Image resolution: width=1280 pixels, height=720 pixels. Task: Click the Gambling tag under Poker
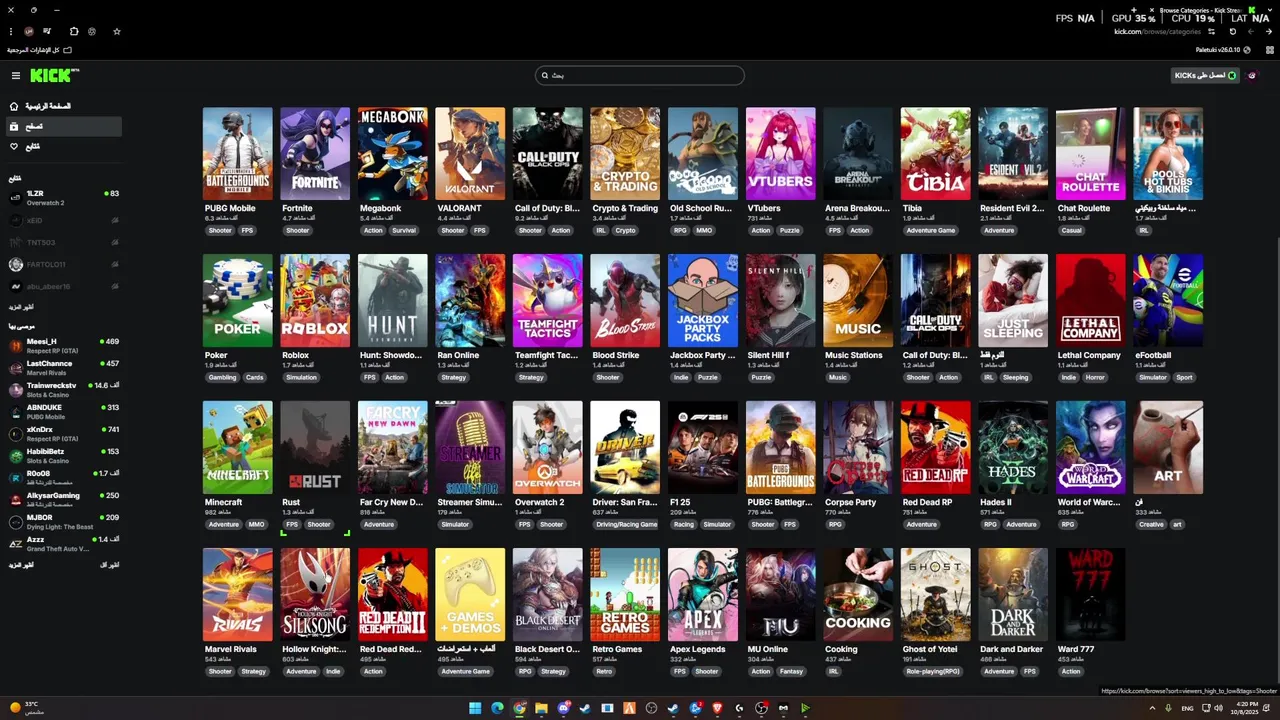pyautogui.click(x=222, y=377)
